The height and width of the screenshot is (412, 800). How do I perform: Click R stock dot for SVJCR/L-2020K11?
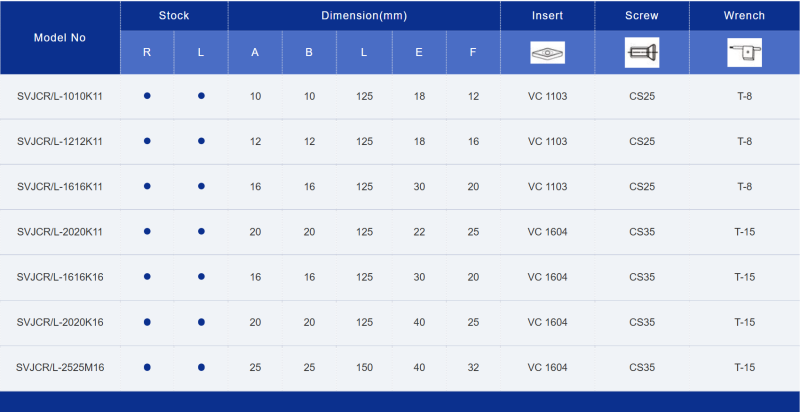click(x=147, y=231)
